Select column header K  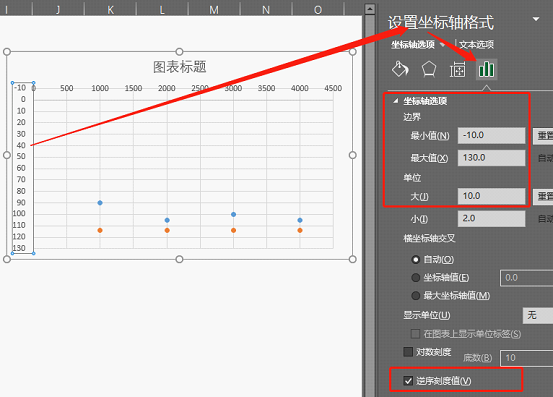point(110,9)
